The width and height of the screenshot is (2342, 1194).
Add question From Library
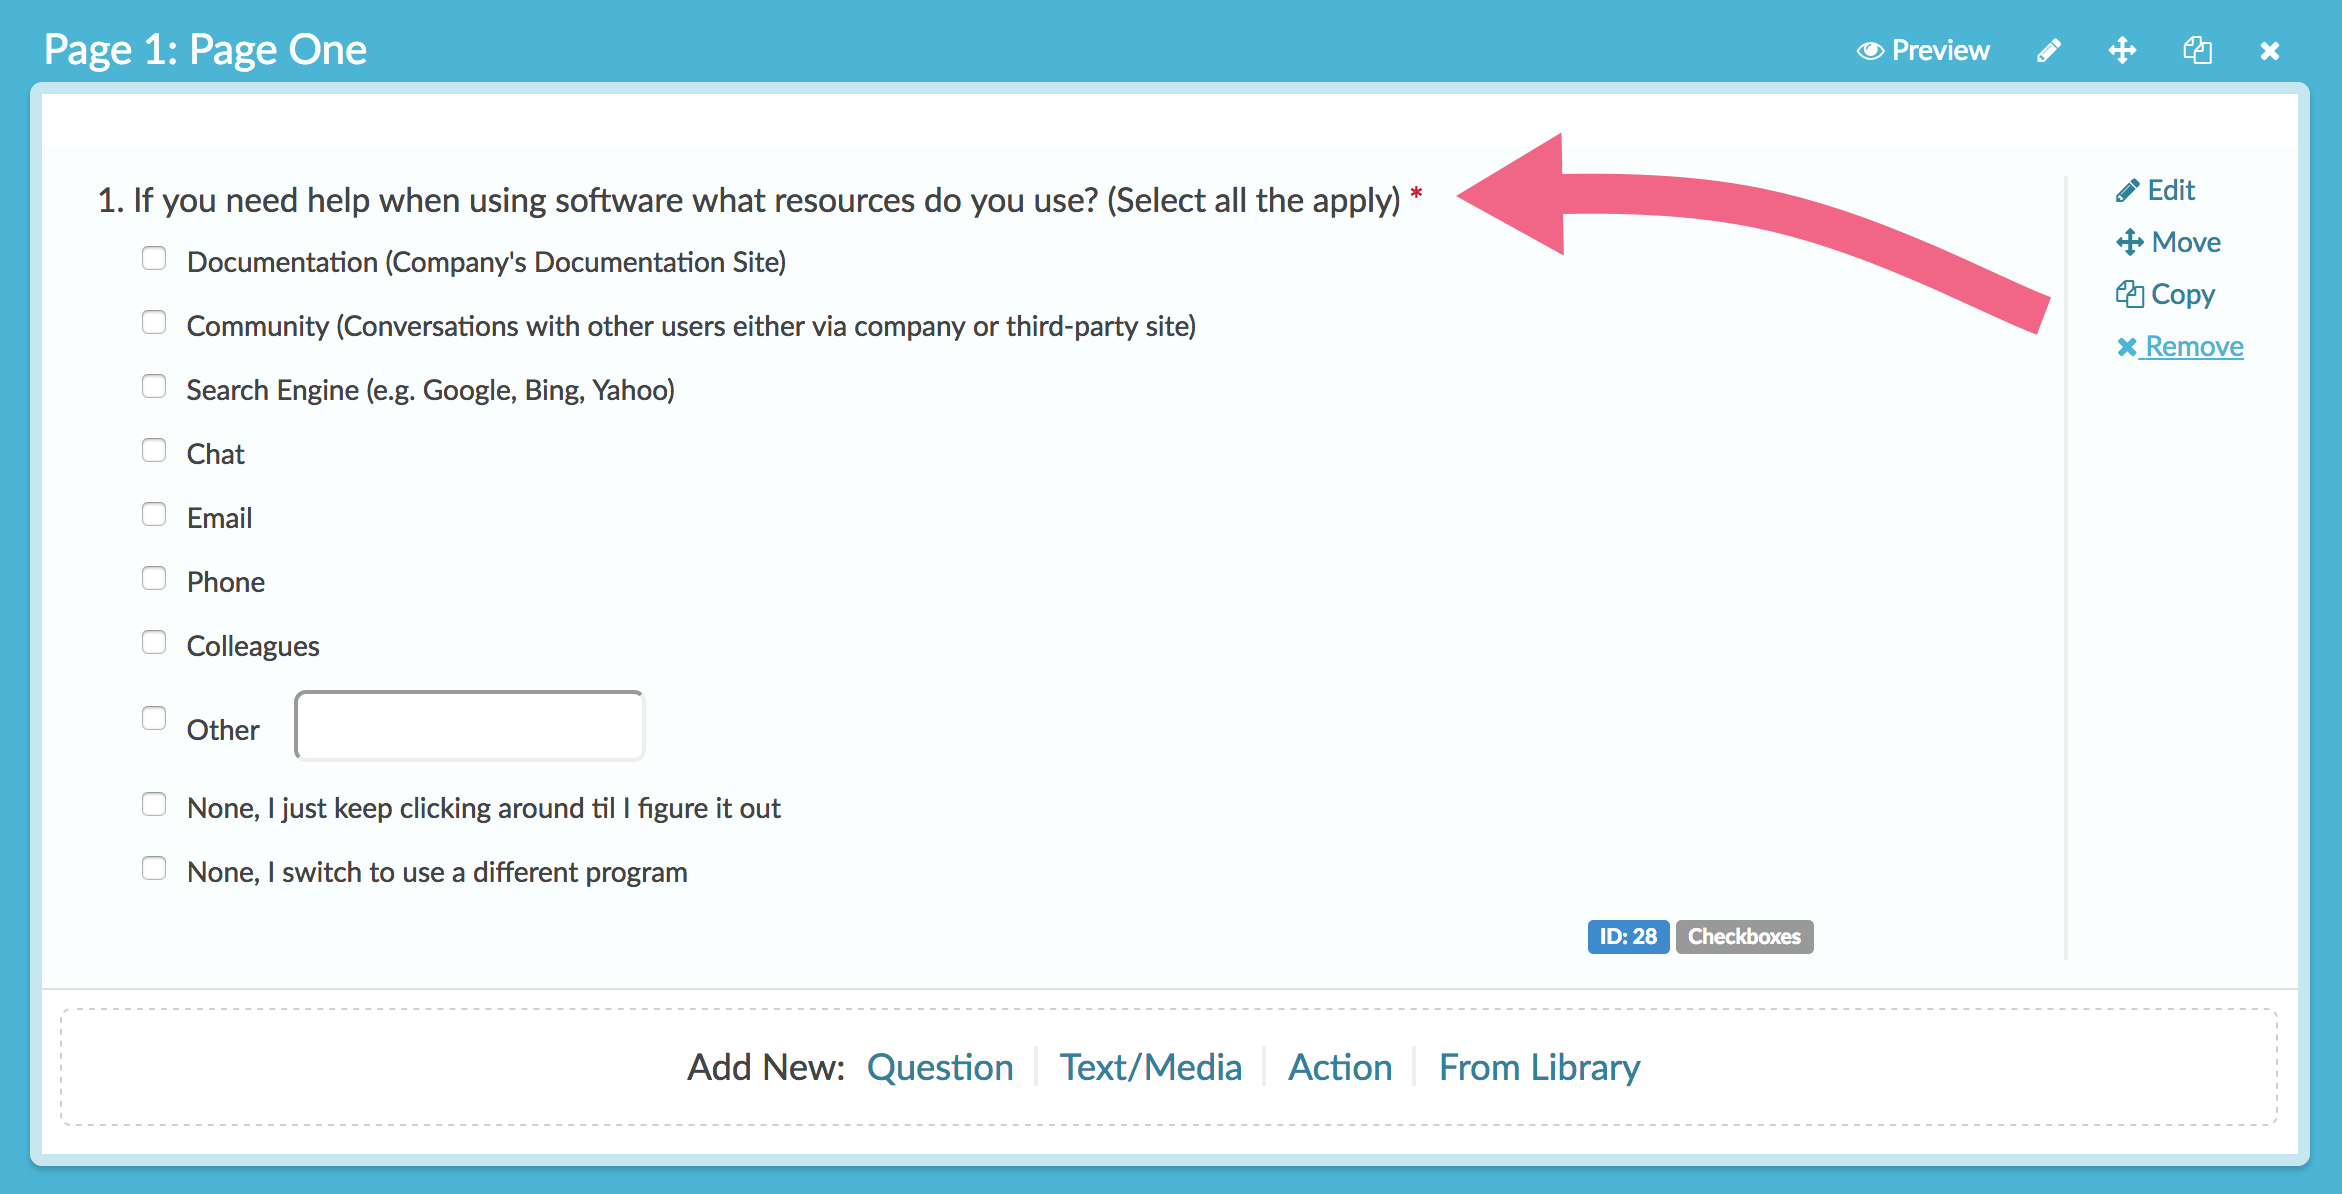point(1539,1068)
